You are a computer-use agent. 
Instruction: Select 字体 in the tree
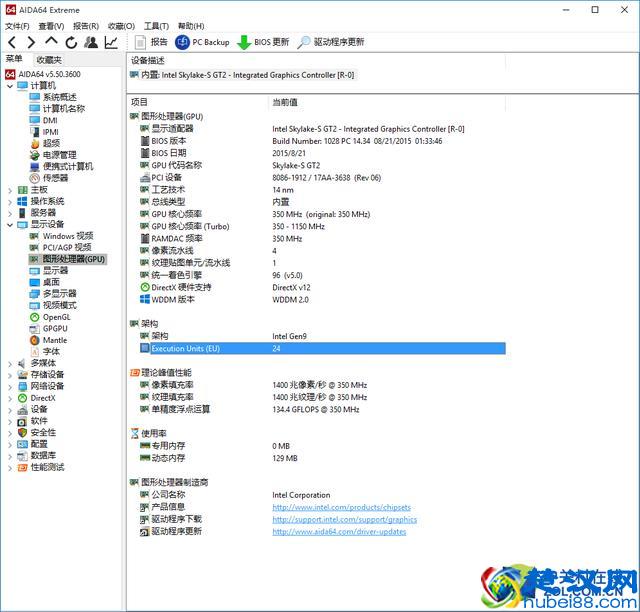pos(45,352)
